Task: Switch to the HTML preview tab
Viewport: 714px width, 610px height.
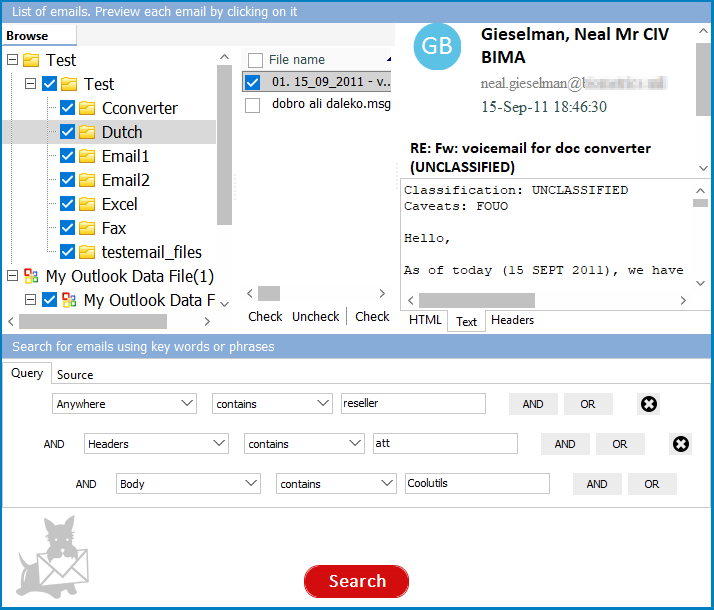Action: pos(426,321)
